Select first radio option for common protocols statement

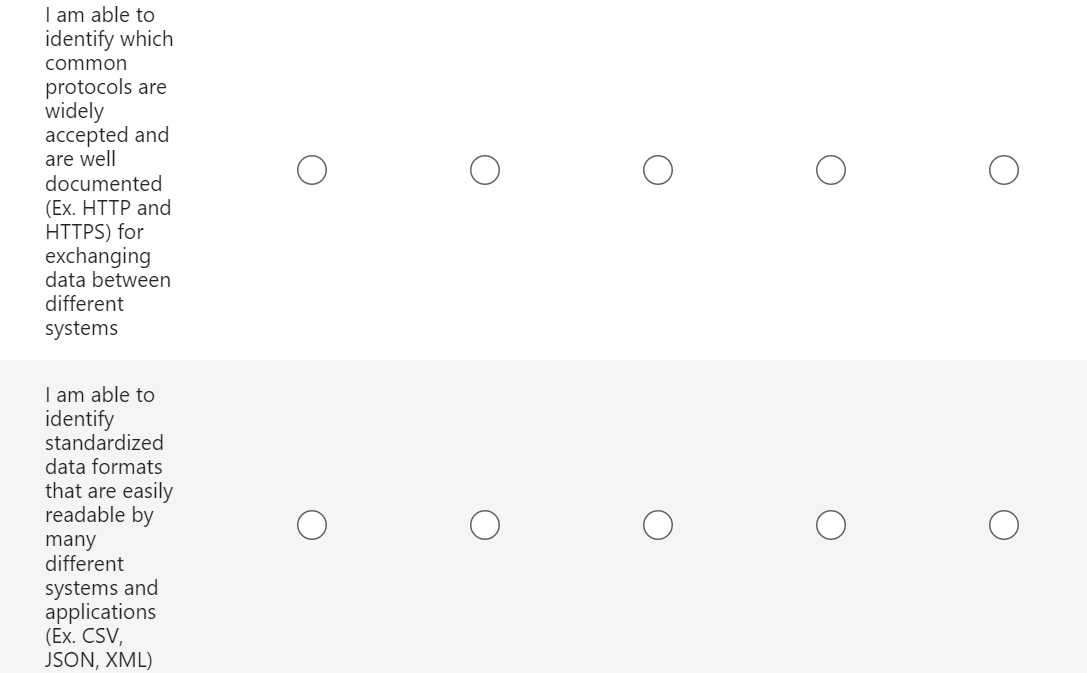312,171
